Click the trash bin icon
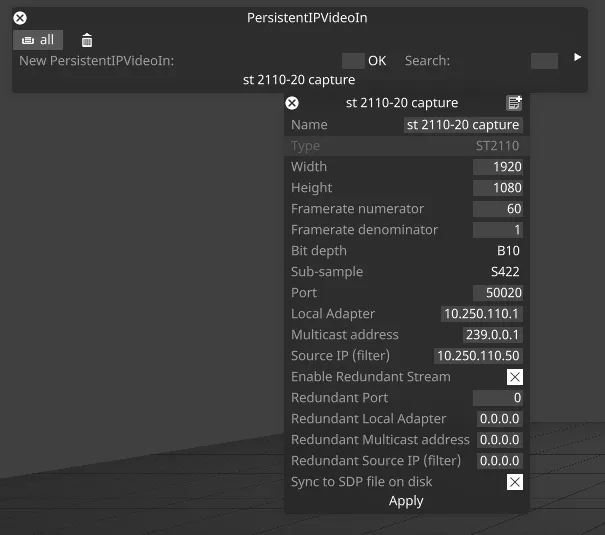The image size is (605, 535). coord(87,40)
